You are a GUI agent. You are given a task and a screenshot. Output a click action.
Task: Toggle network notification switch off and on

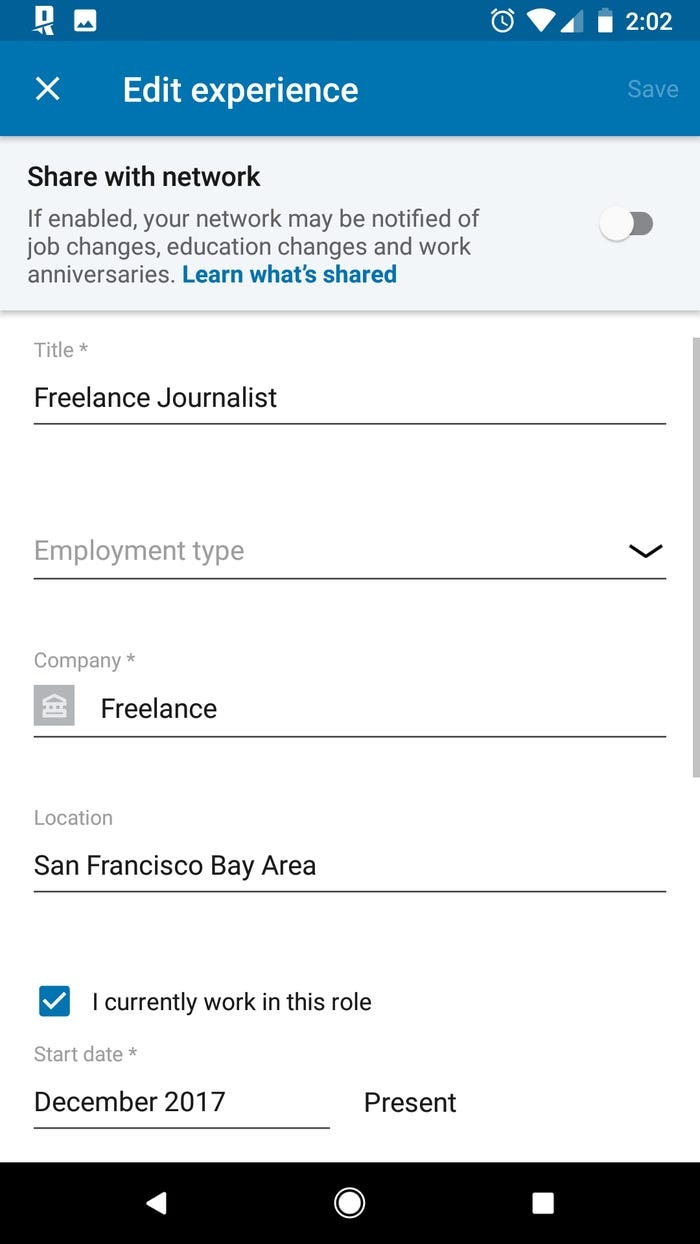pos(627,223)
